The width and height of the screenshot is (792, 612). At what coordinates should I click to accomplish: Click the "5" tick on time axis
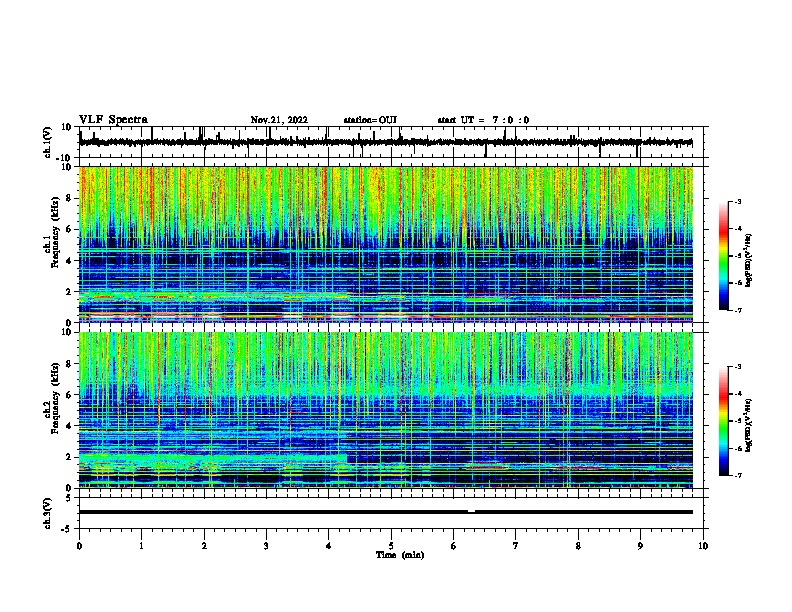tap(391, 546)
